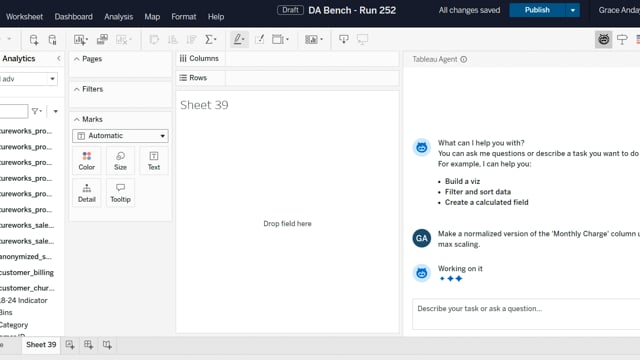Open the data source dropdown showing adv
Viewport: 640px width, 360px height.
click(x=29, y=79)
